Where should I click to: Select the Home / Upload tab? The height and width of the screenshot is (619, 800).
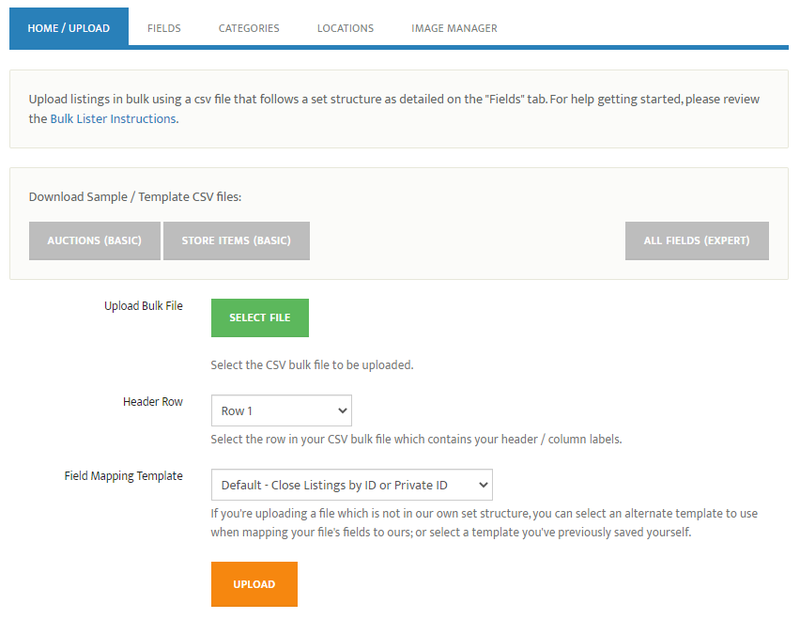point(69,28)
